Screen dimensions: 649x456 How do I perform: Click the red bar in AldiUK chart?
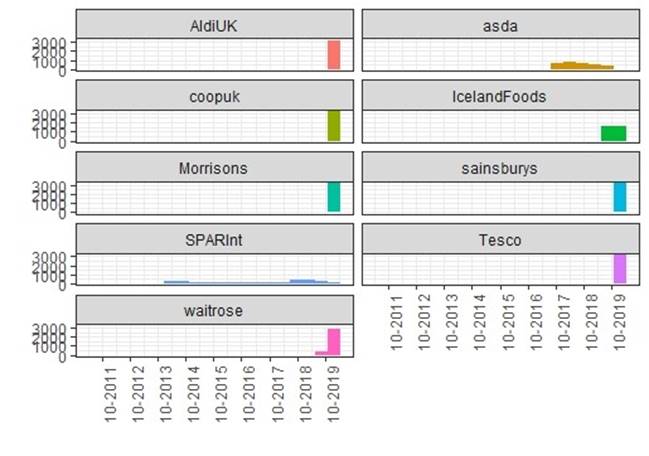(334, 55)
